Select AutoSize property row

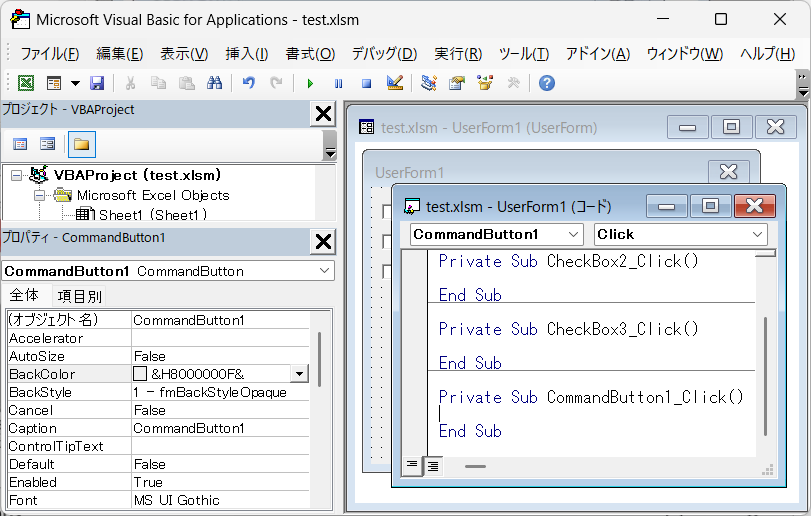pos(158,356)
